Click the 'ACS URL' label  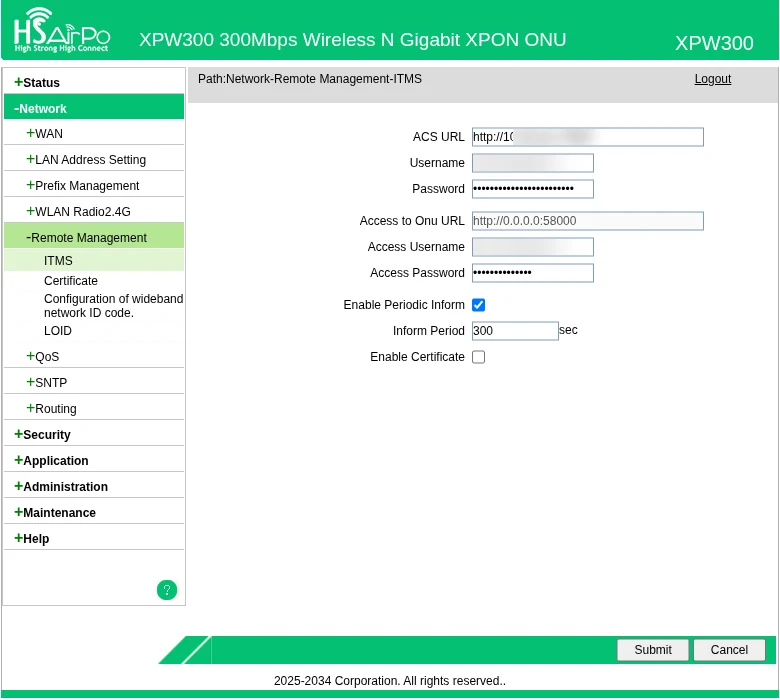[438, 137]
